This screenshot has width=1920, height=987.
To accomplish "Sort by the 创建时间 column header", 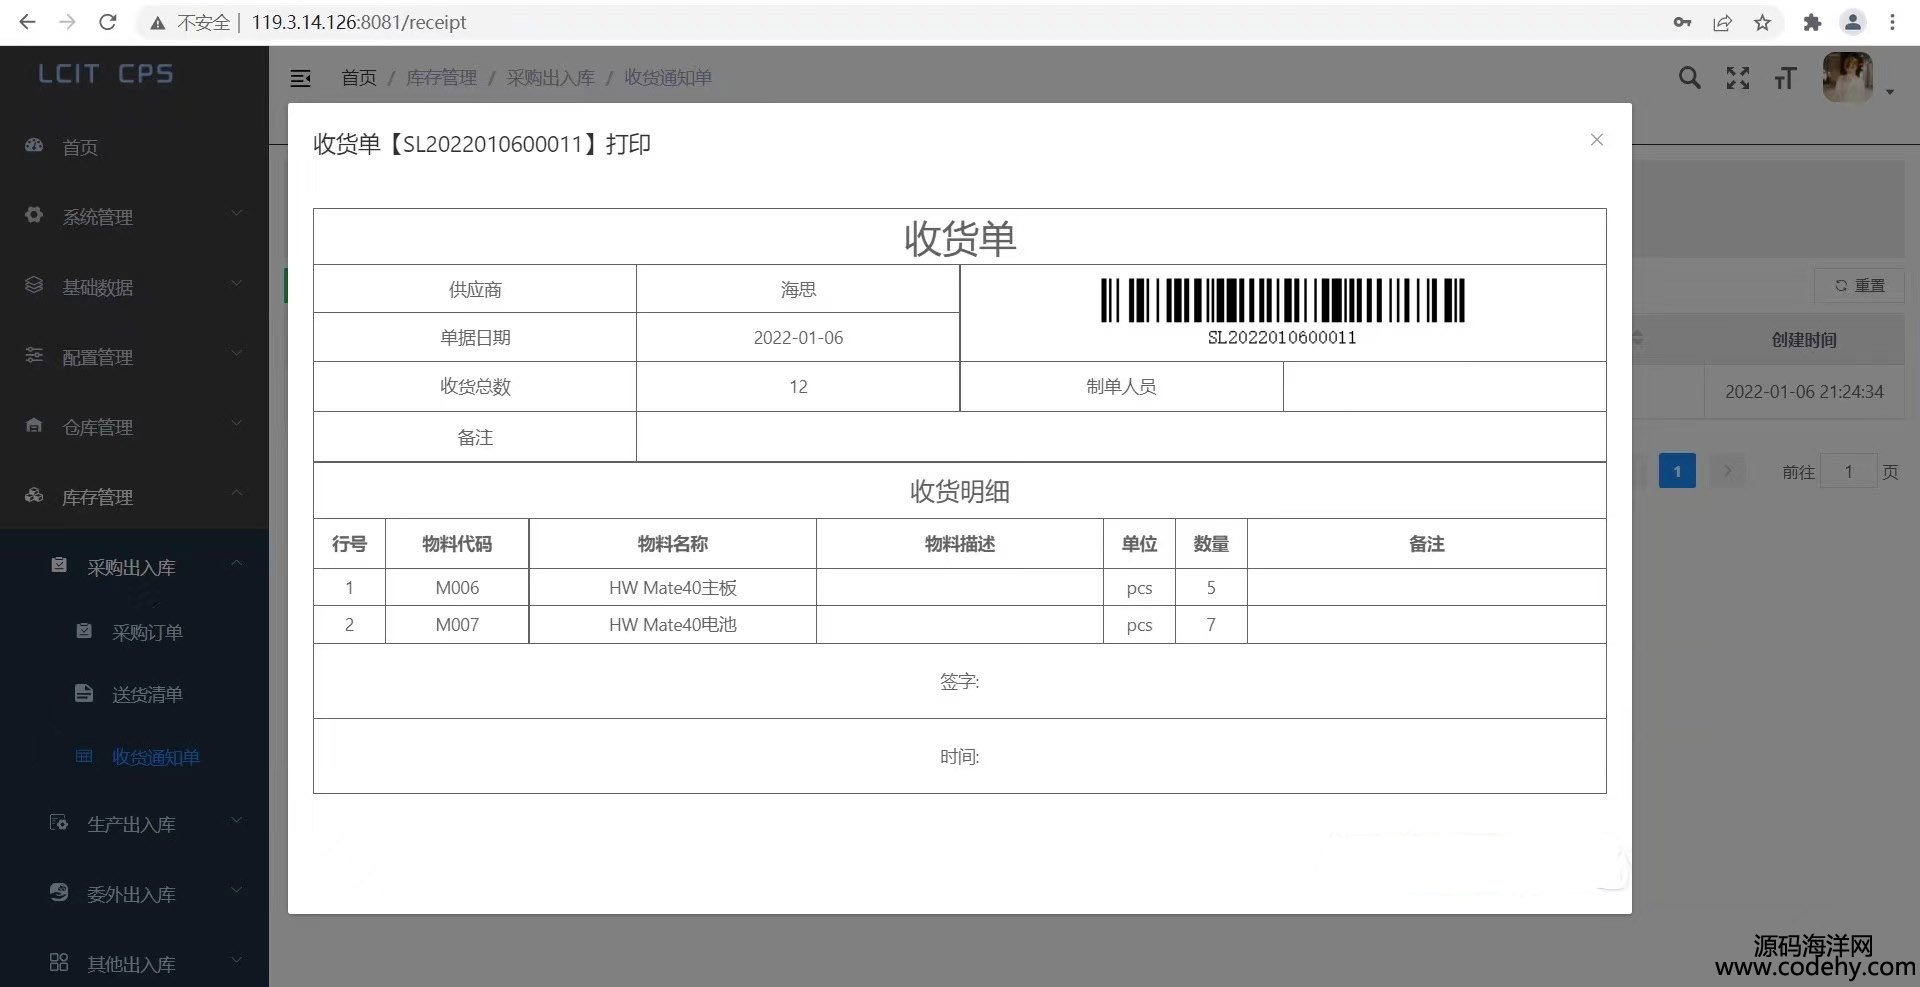I will tap(1804, 340).
